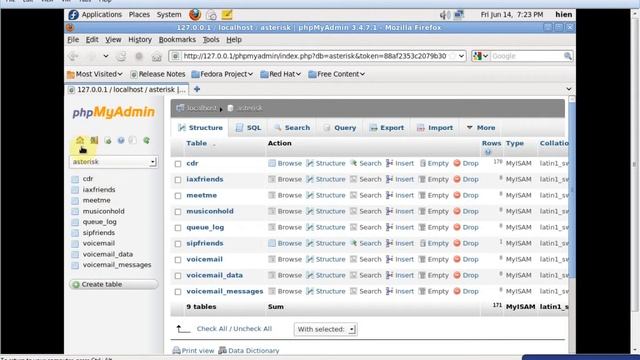Click the Data Dictionary icon
The width and height of the screenshot is (640, 360).
pos(222,350)
